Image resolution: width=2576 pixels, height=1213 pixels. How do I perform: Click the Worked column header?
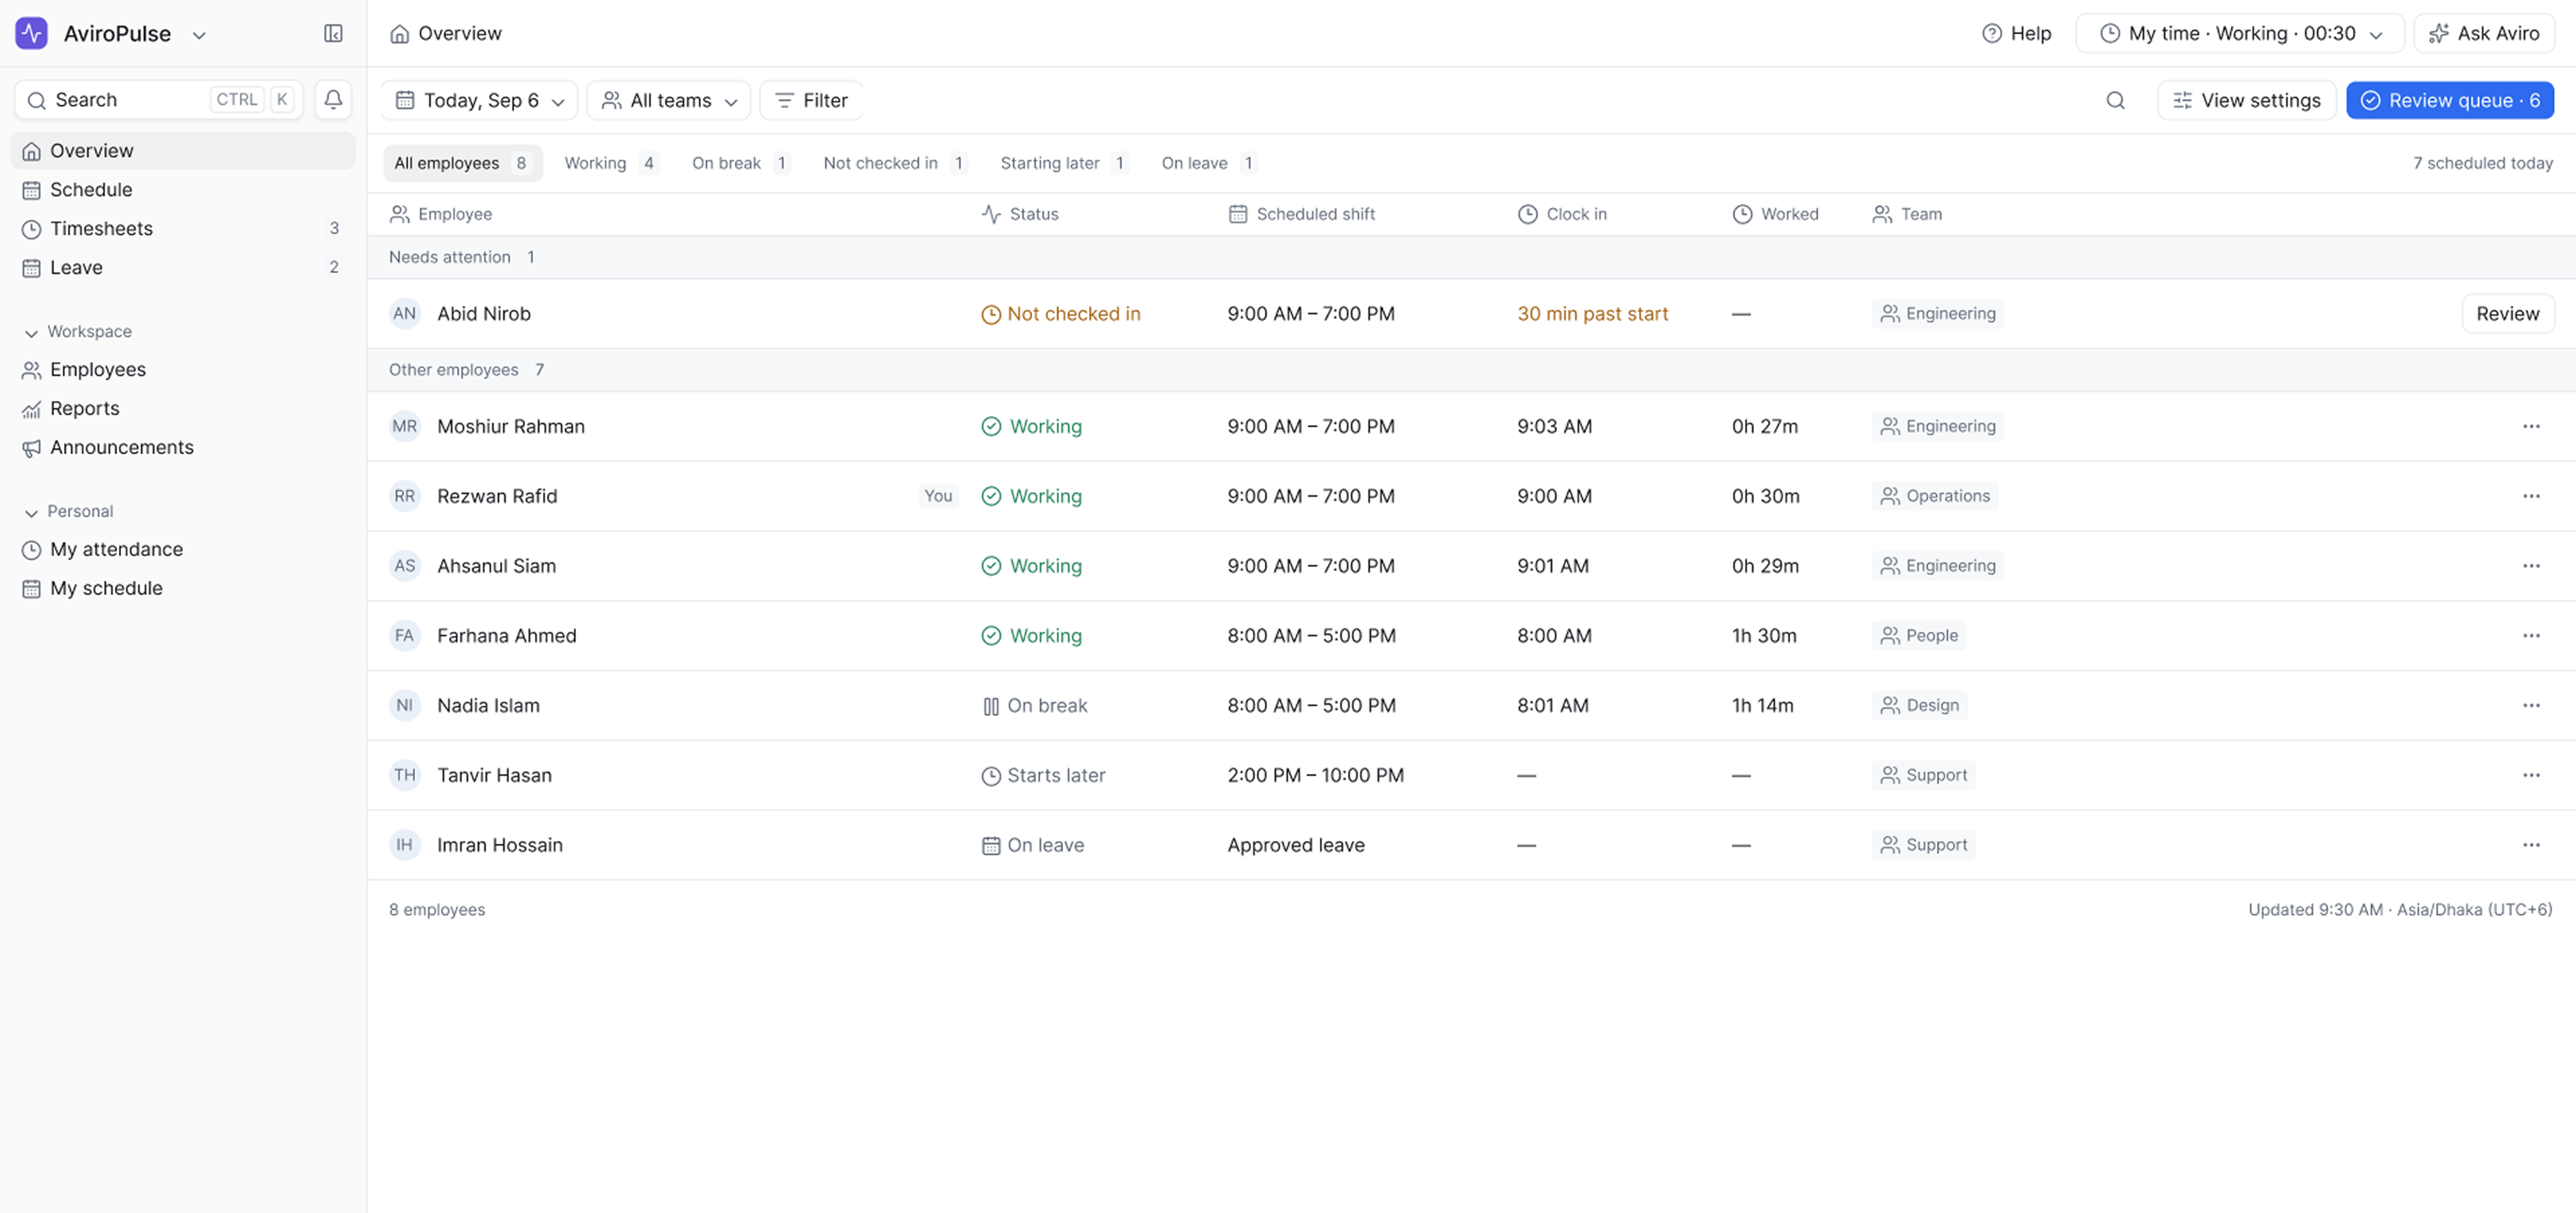click(1775, 214)
